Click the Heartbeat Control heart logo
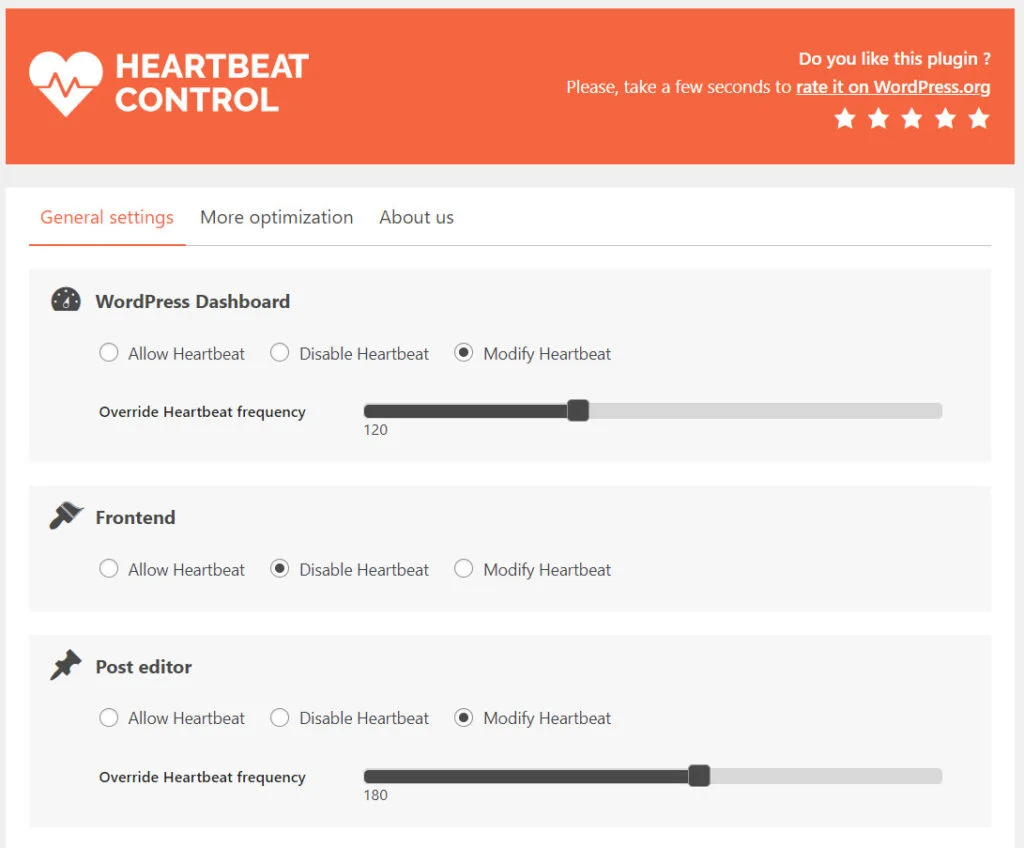 [66, 87]
